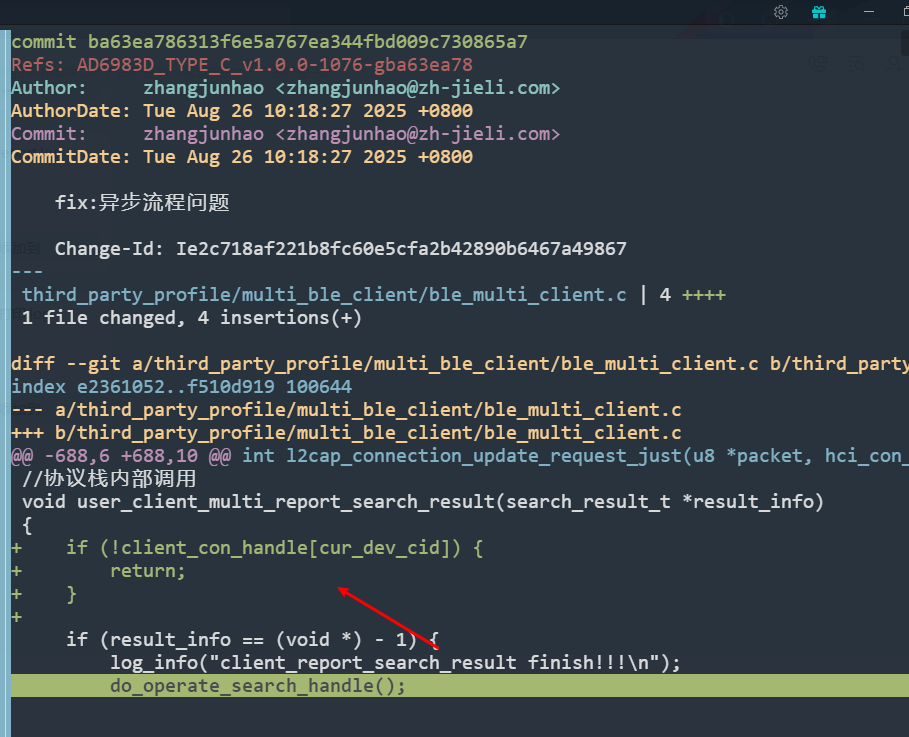Viewport: 909px width, 737px height.
Task: Click the "+++ b/third_party_profile" path line
Action: (346, 433)
